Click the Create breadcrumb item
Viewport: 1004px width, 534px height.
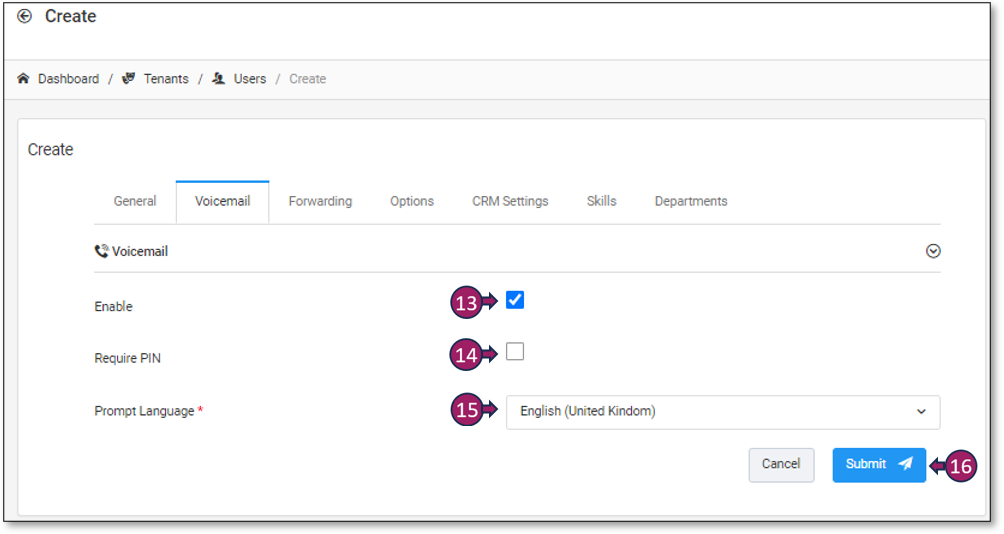(x=307, y=79)
